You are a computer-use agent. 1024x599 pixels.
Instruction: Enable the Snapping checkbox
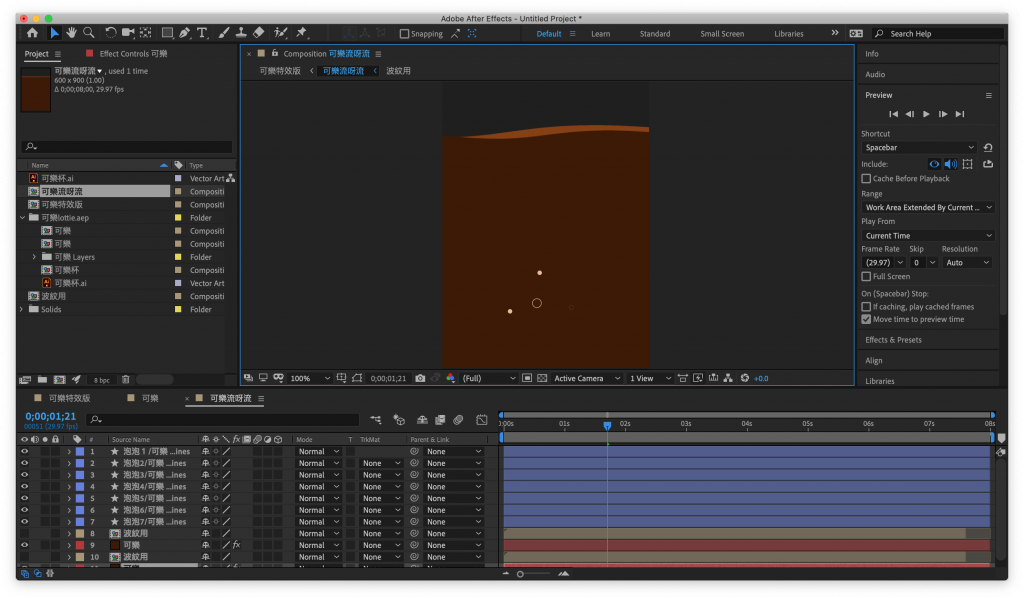[x=404, y=34]
